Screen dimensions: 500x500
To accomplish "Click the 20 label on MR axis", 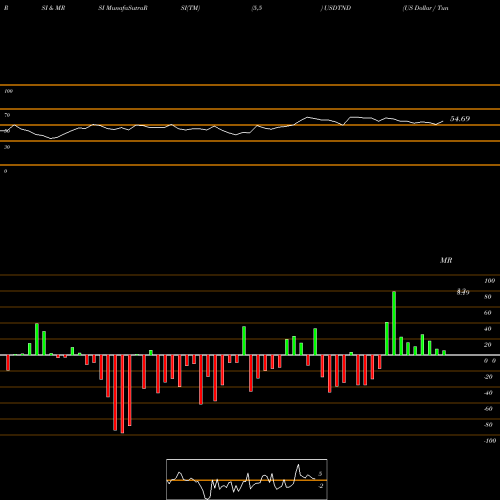I will (488, 345).
